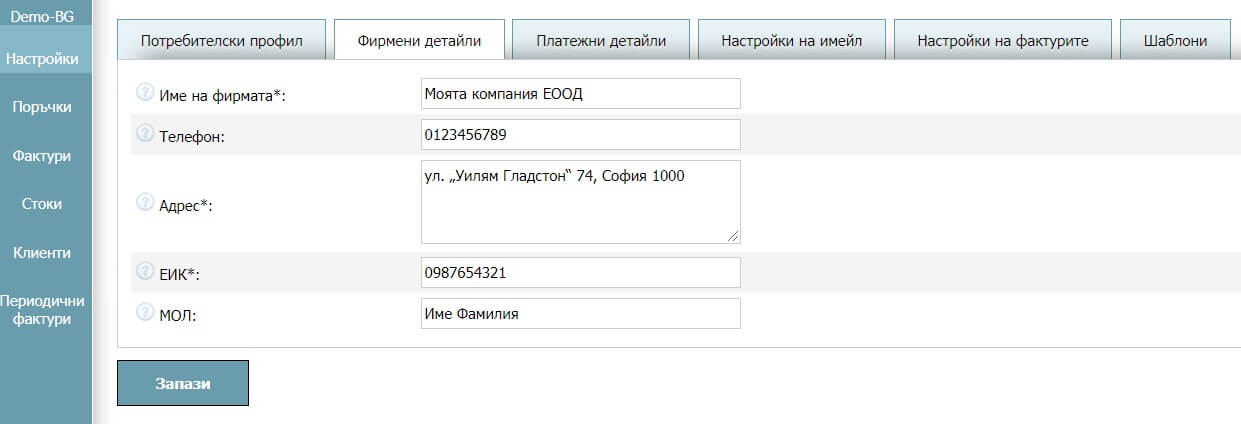Click the МОЛ: label text
The width and height of the screenshot is (1241, 424).
179,314
